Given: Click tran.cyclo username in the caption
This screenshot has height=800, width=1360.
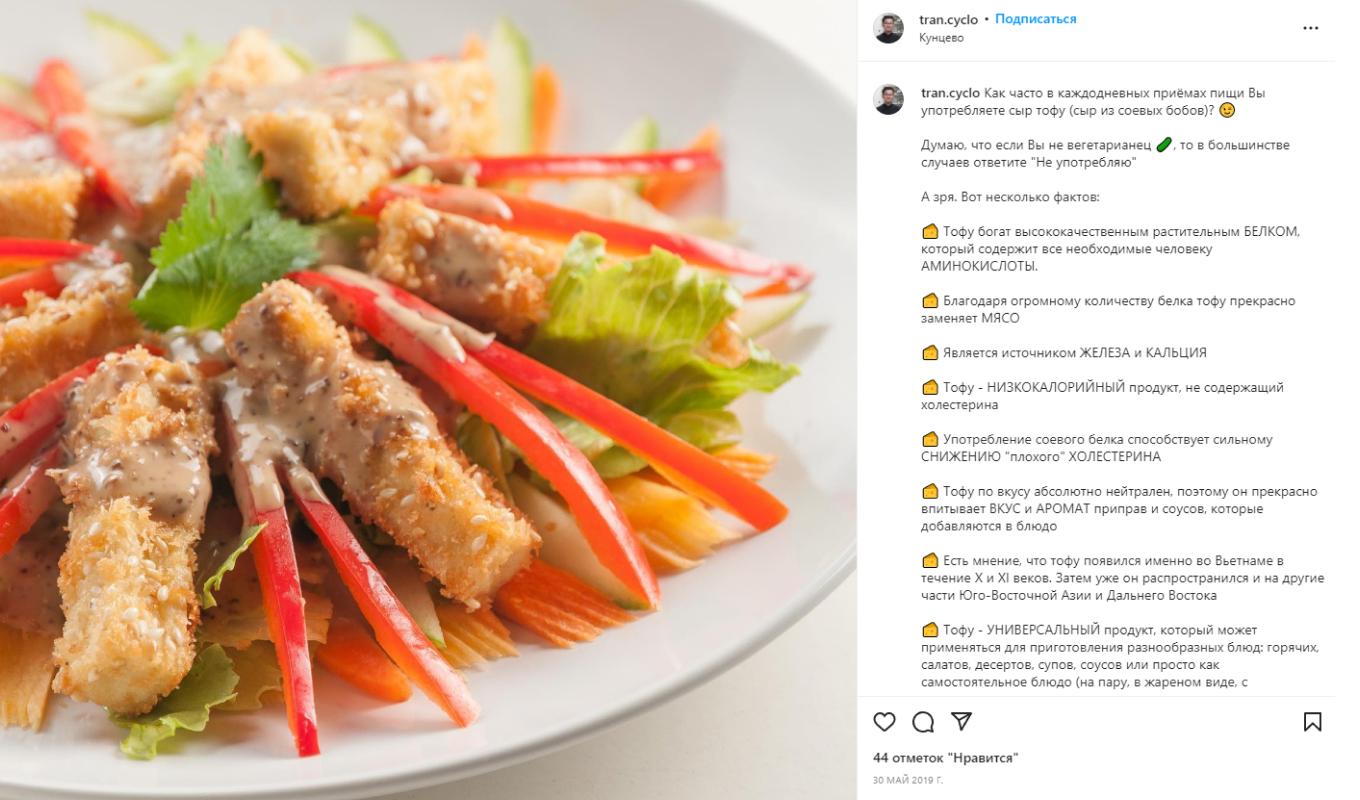Looking at the screenshot, I should click(950, 93).
